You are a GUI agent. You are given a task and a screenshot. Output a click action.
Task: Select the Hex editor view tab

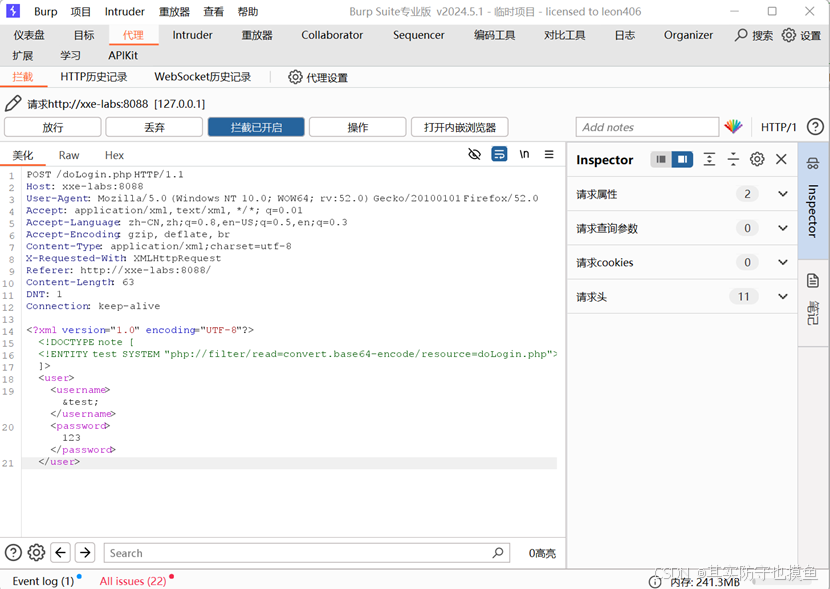pyautogui.click(x=114, y=155)
